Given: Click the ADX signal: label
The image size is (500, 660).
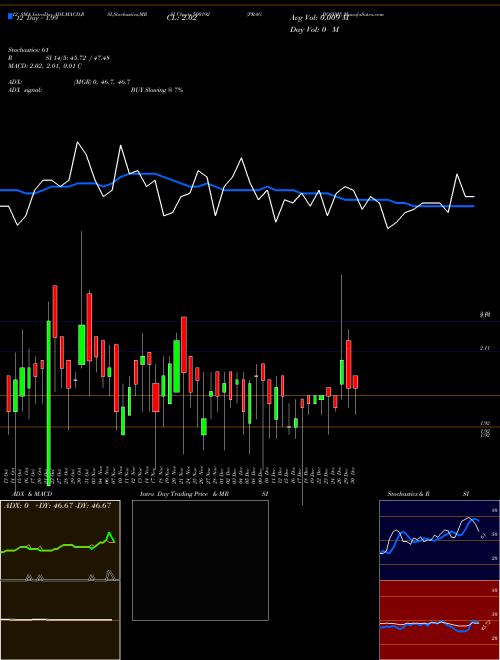Looking at the screenshot, I should [x=25, y=90].
